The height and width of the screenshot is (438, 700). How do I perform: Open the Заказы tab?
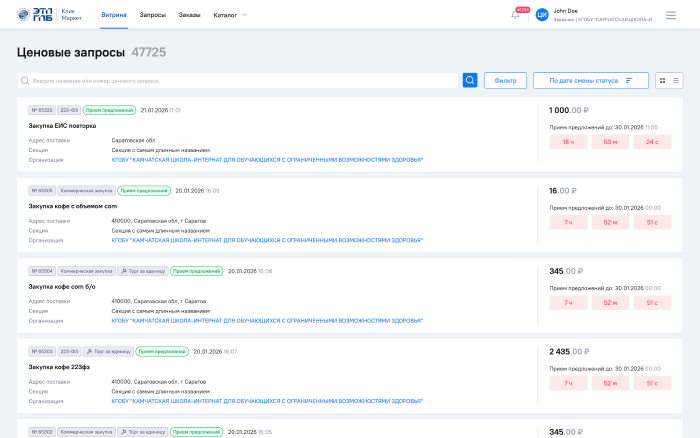pyautogui.click(x=189, y=15)
